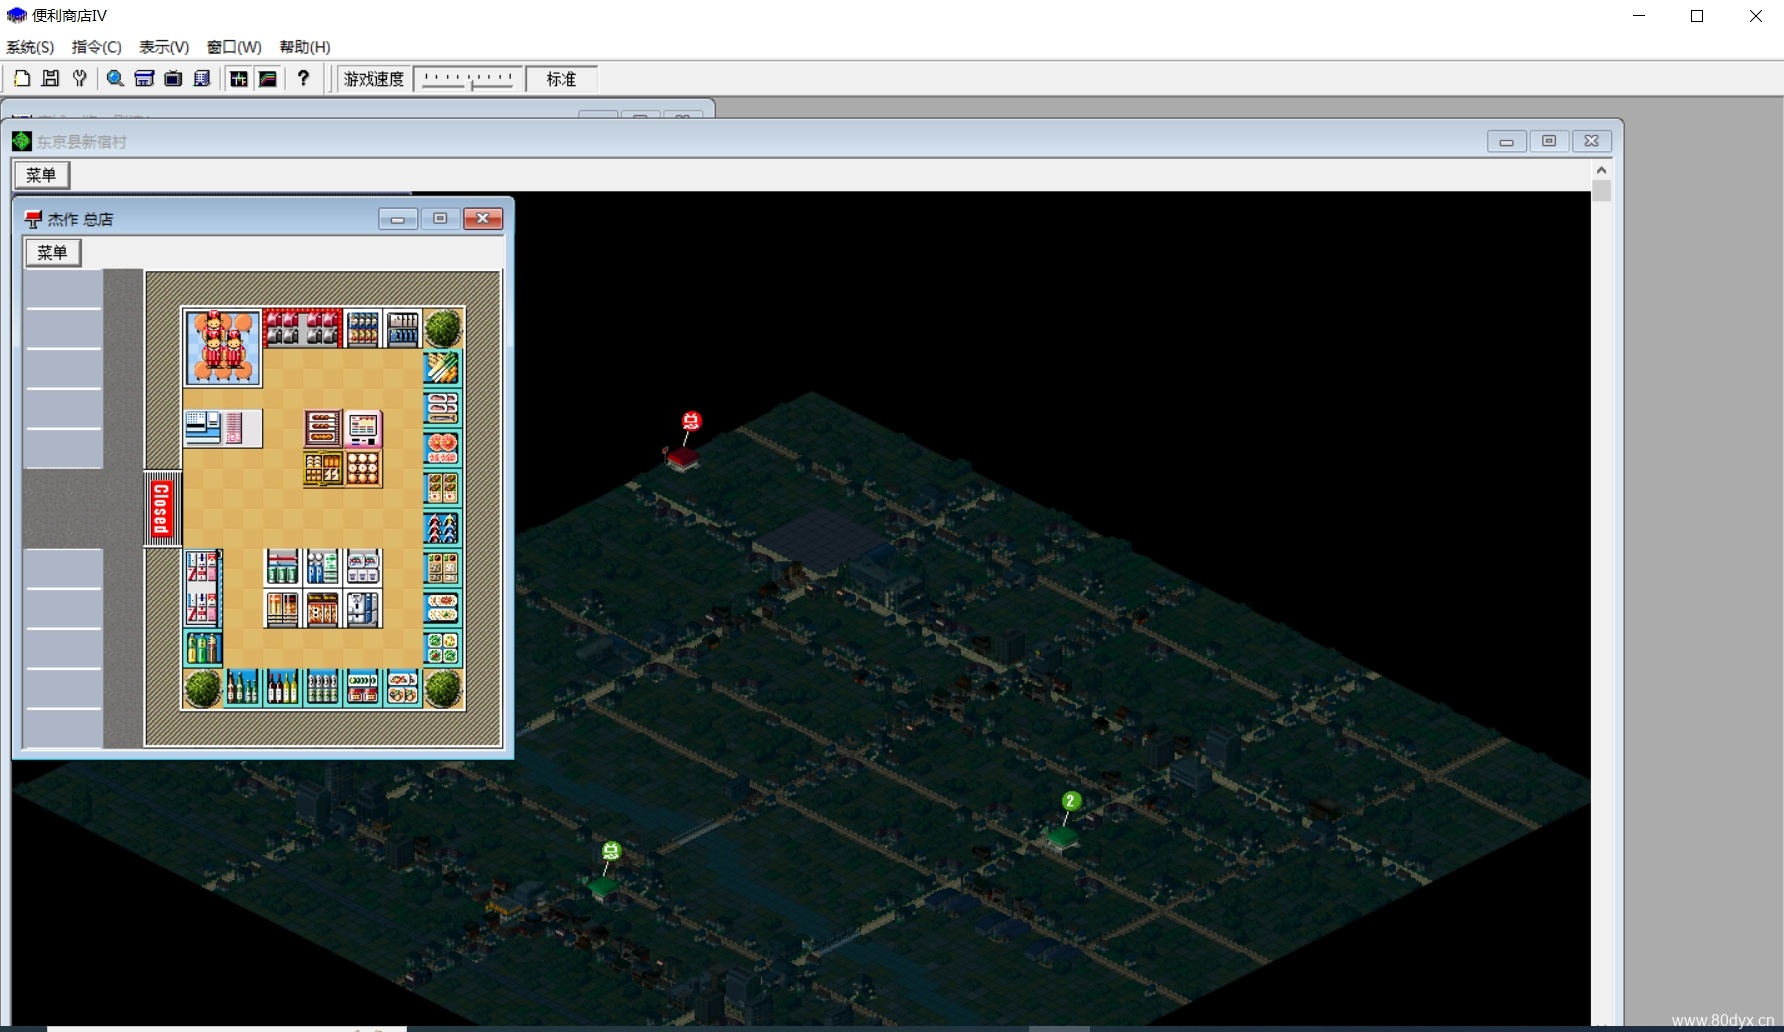Adjust the game speed slider

468,79
